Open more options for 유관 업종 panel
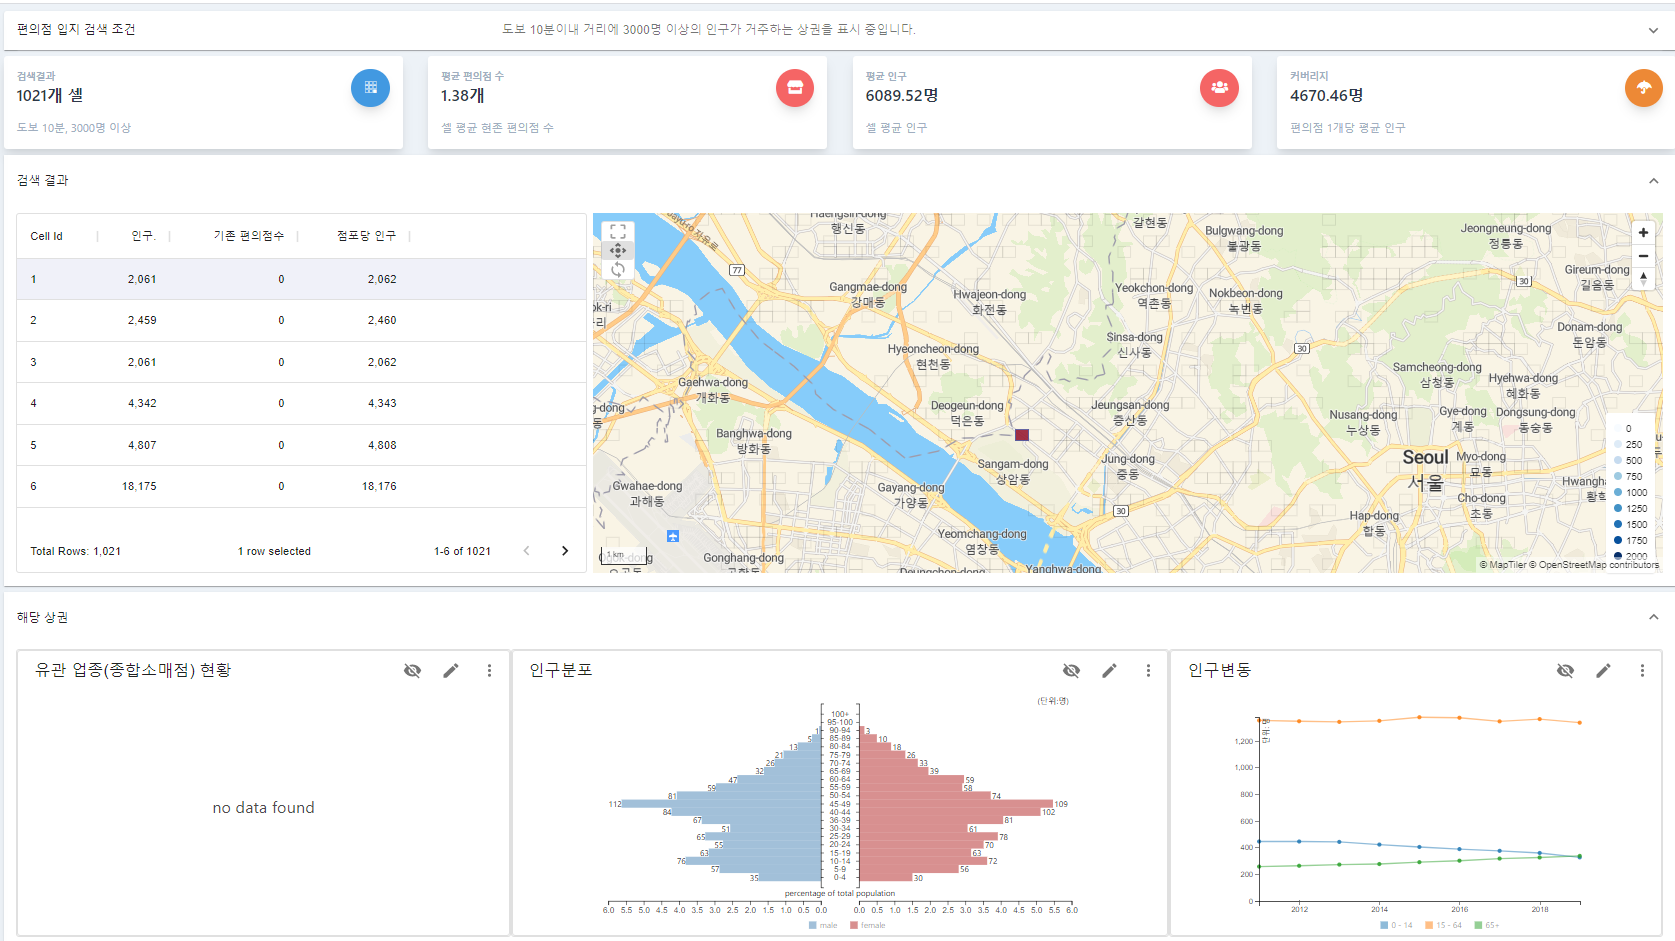The height and width of the screenshot is (941, 1675). [489, 670]
